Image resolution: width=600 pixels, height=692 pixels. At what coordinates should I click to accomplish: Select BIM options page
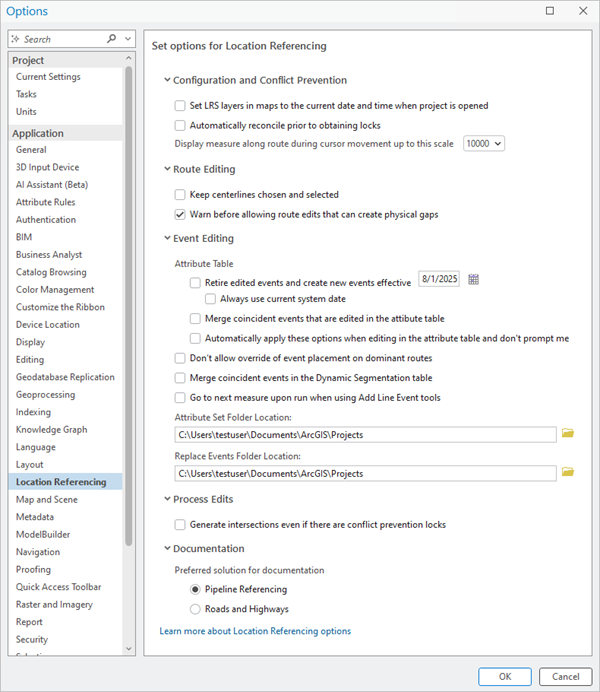[24, 237]
